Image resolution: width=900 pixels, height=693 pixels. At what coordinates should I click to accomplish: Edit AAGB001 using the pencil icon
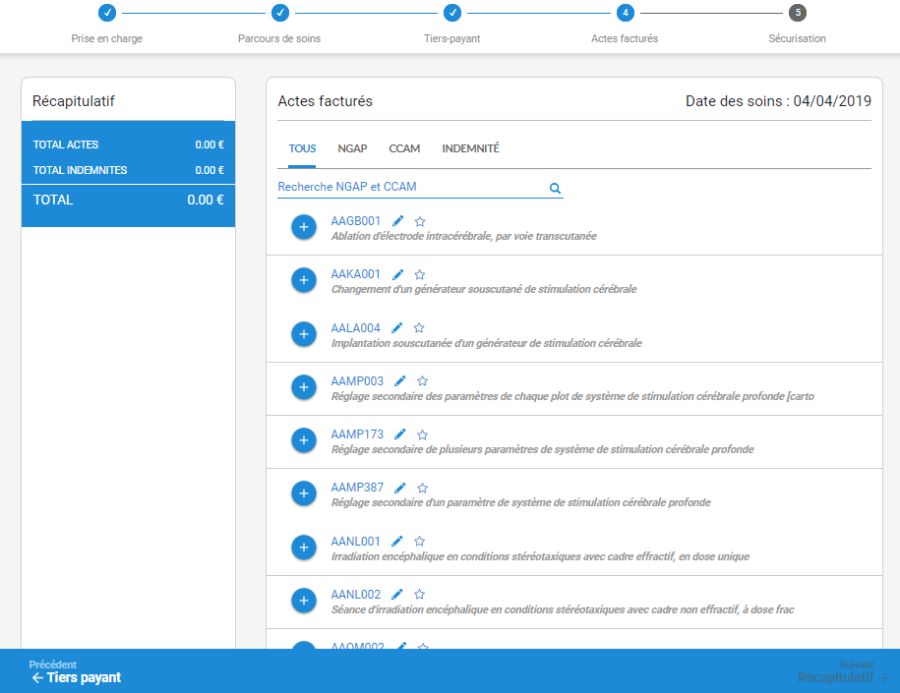[398, 221]
